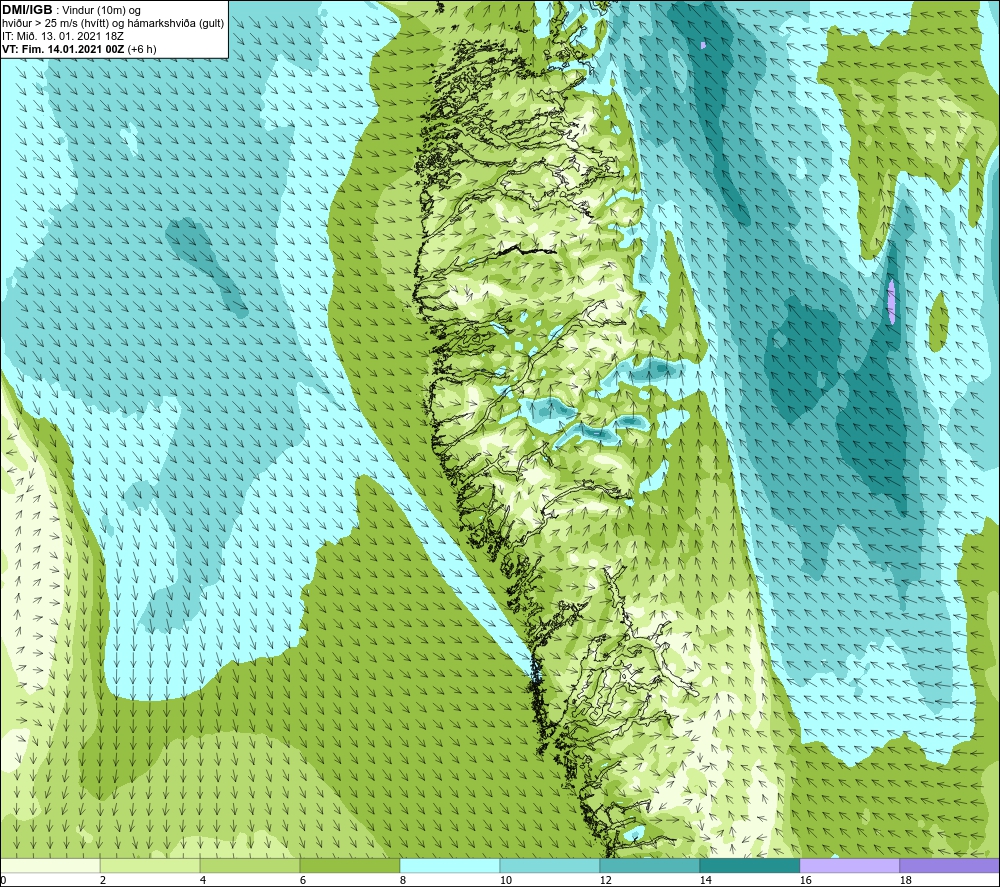Click the legend scale label '4'
This screenshot has height=887, width=1000.
pos(203,881)
